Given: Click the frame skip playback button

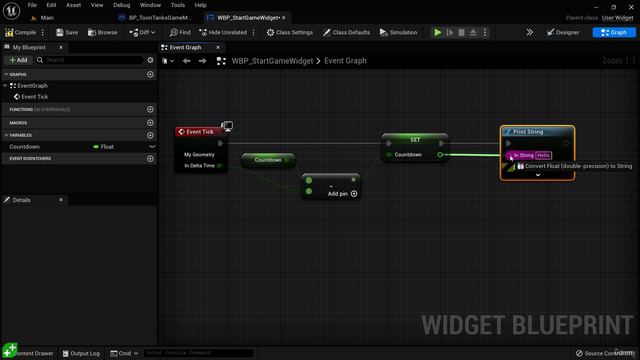Looking at the screenshot, I should pyautogui.click(x=449, y=32).
